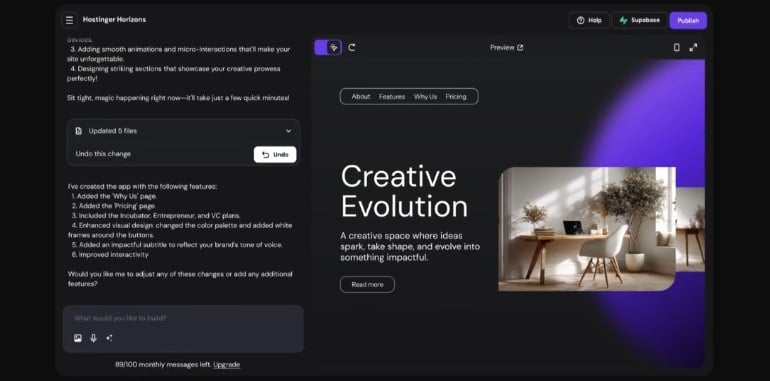This screenshot has height=381, width=770.
Task: Attach an image to the prompt
Action: [x=78, y=338]
